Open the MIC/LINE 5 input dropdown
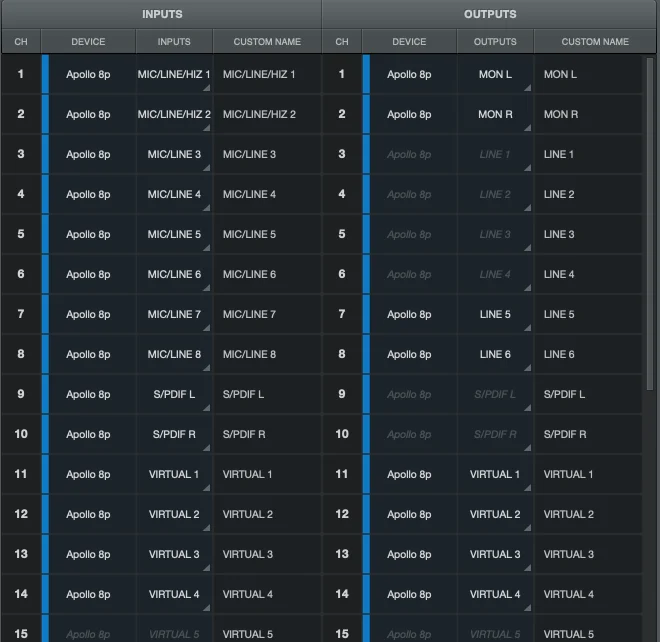Viewport: 660px width, 642px height. point(174,234)
